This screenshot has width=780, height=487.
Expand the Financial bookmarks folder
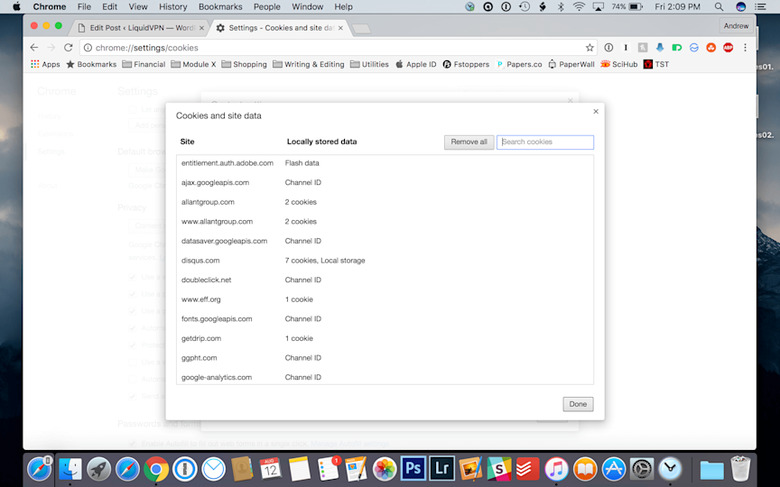click(144, 64)
